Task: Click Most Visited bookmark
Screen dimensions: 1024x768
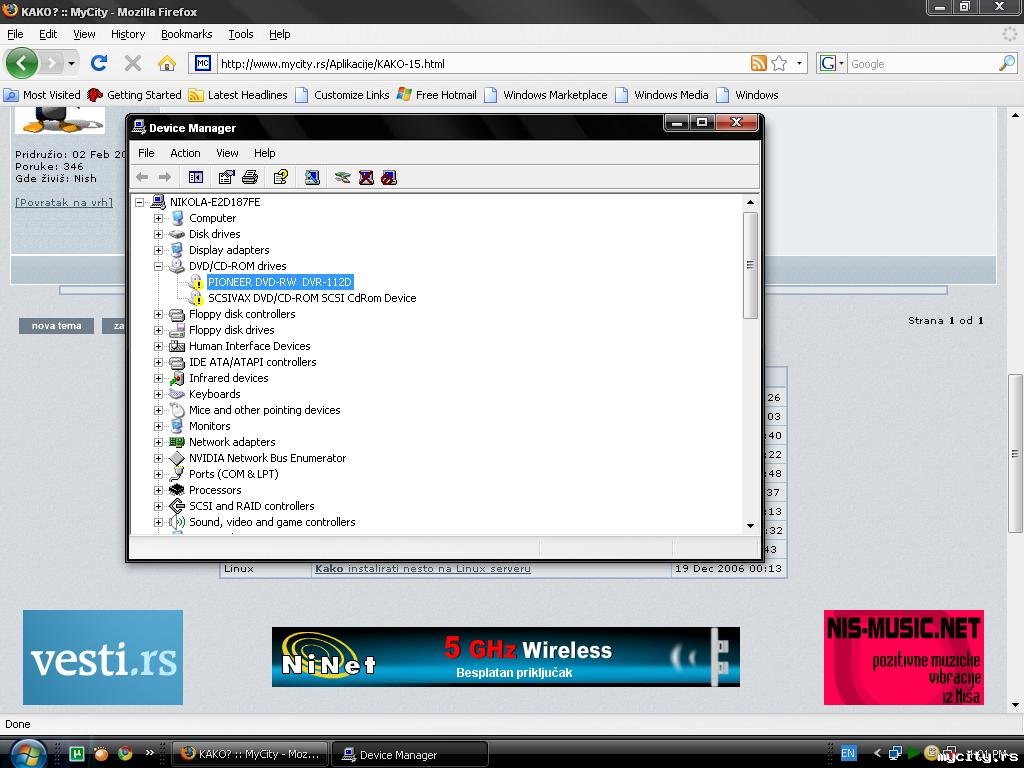Action: click(42, 95)
